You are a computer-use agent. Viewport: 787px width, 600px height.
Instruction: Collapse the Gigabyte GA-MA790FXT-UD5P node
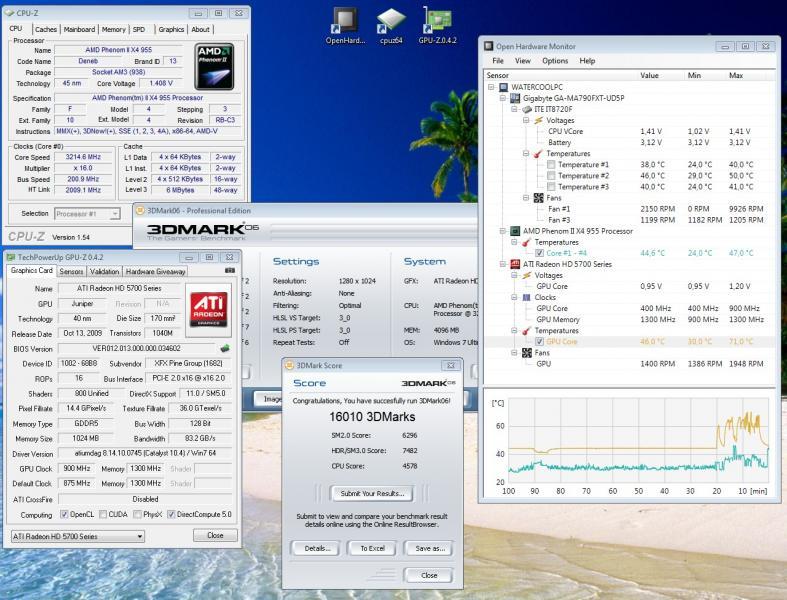(x=503, y=98)
